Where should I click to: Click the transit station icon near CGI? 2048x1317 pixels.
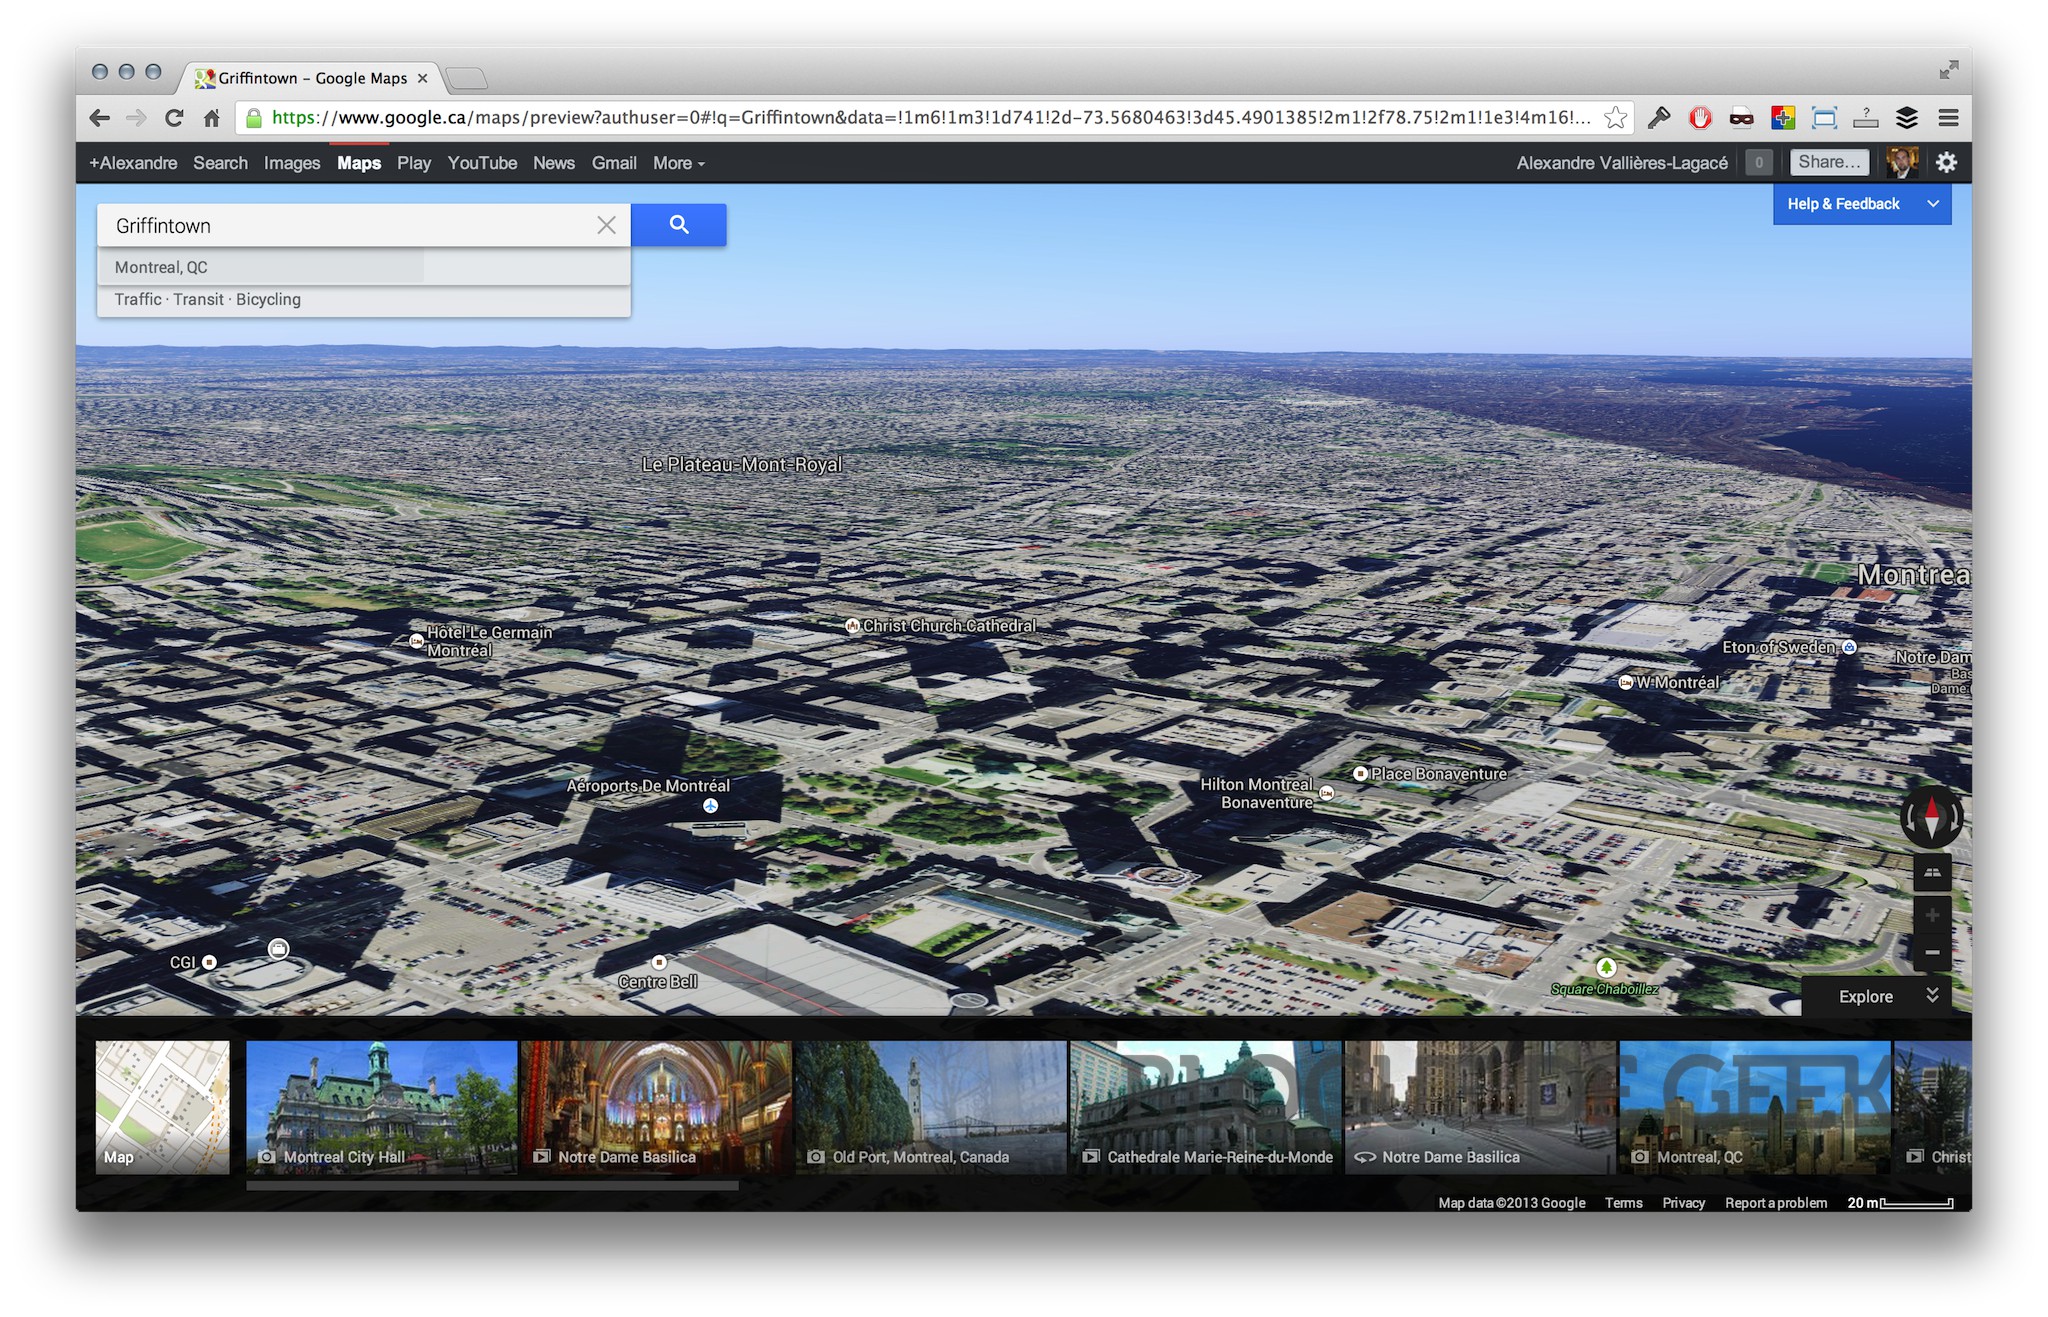[279, 949]
